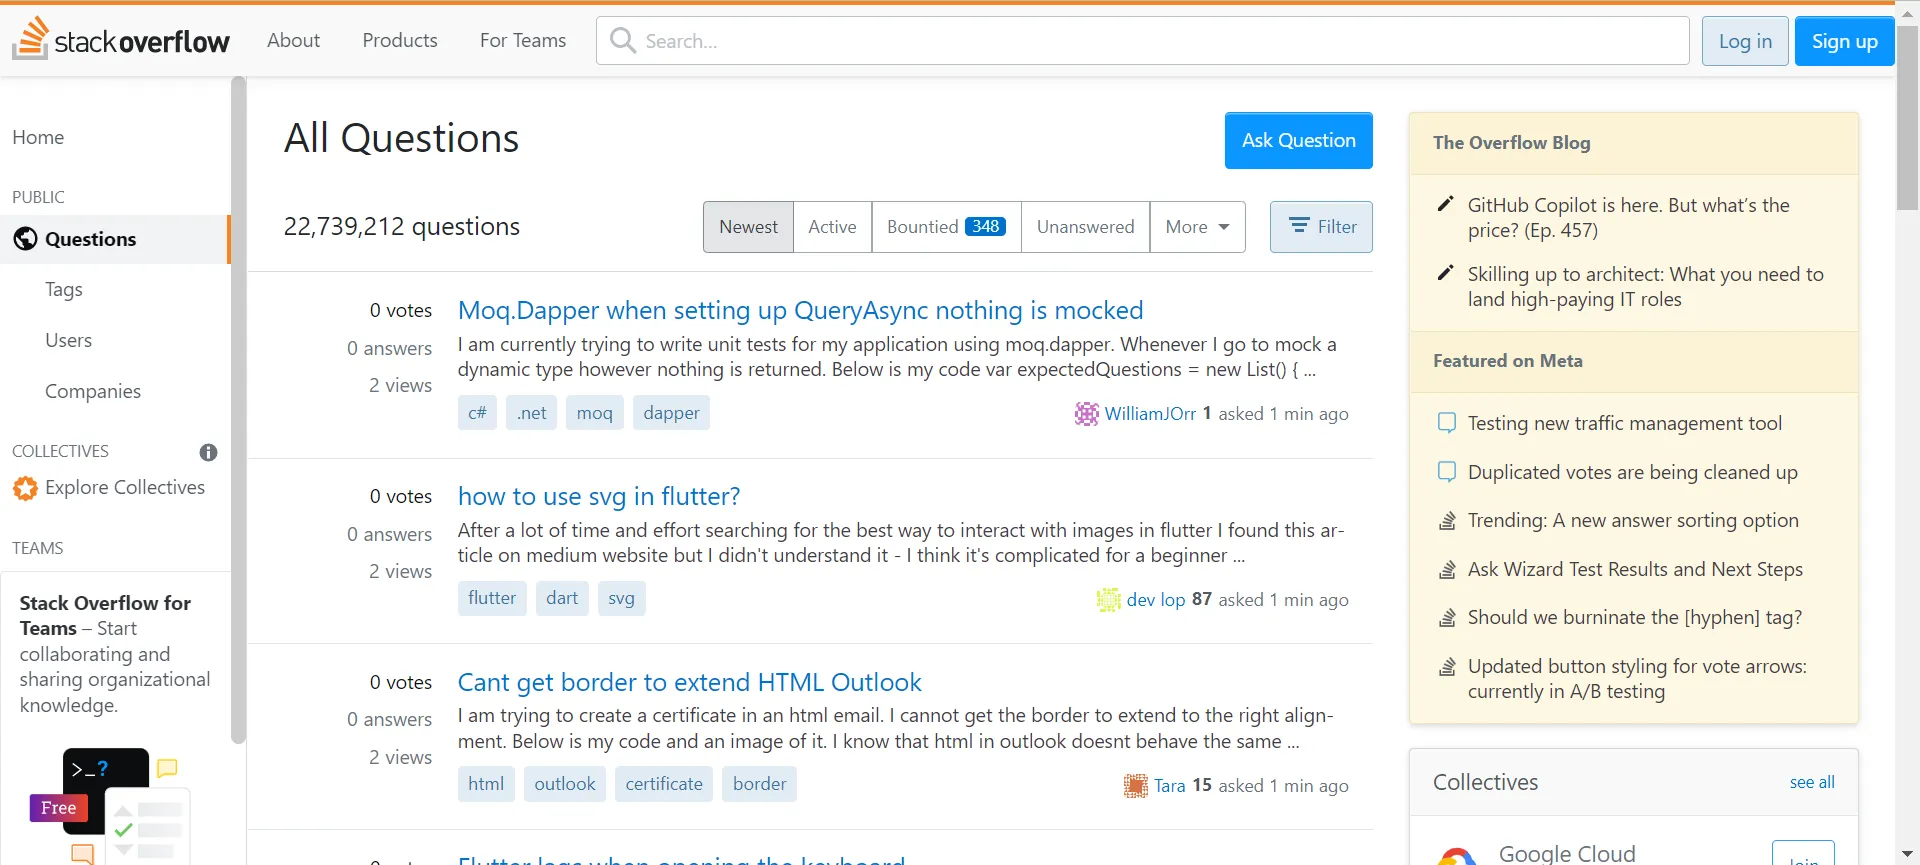Switch to the Active questions tab
The width and height of the screenshot is (1920, 865).
[x=832, y=227]
